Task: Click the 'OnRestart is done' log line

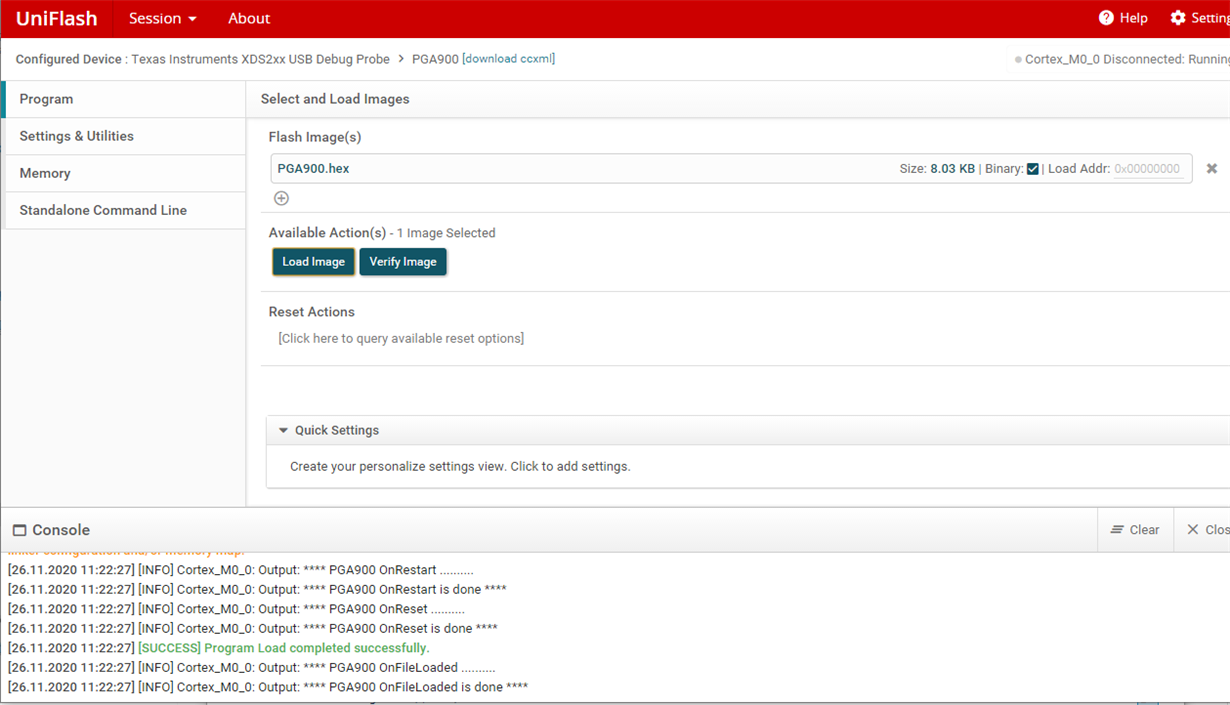Action: click(x=257, y=589)
